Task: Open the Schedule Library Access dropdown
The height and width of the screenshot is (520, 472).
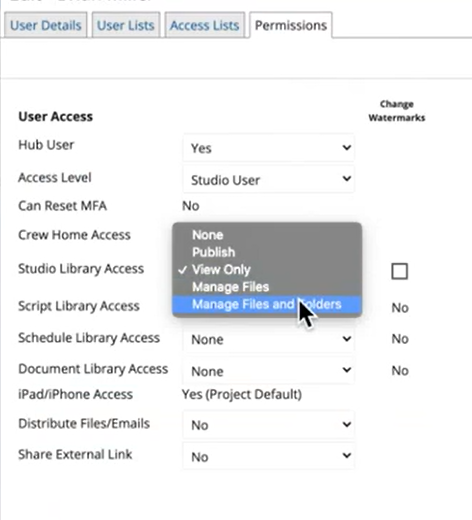Action: [268, 339]
